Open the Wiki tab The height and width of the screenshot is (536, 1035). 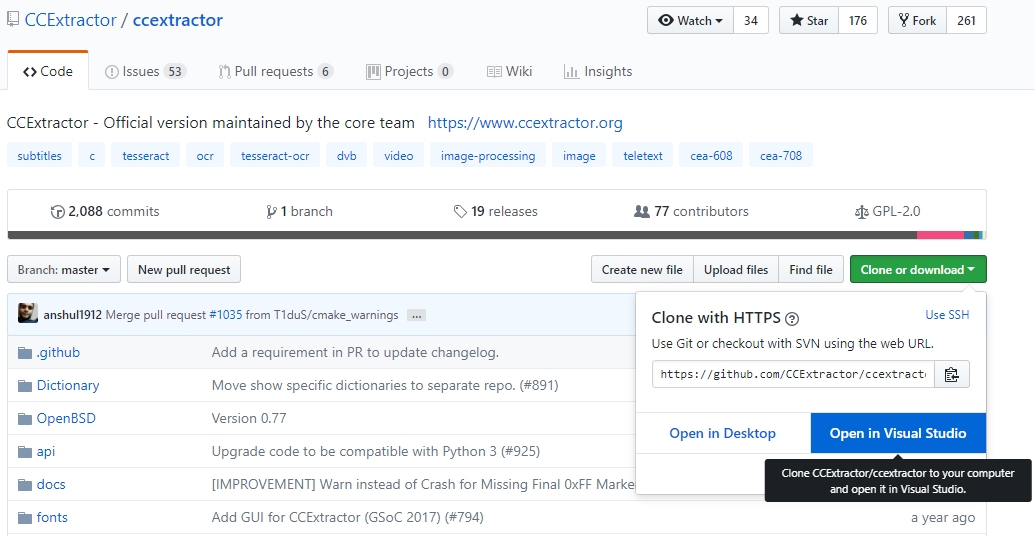point(510,71)
